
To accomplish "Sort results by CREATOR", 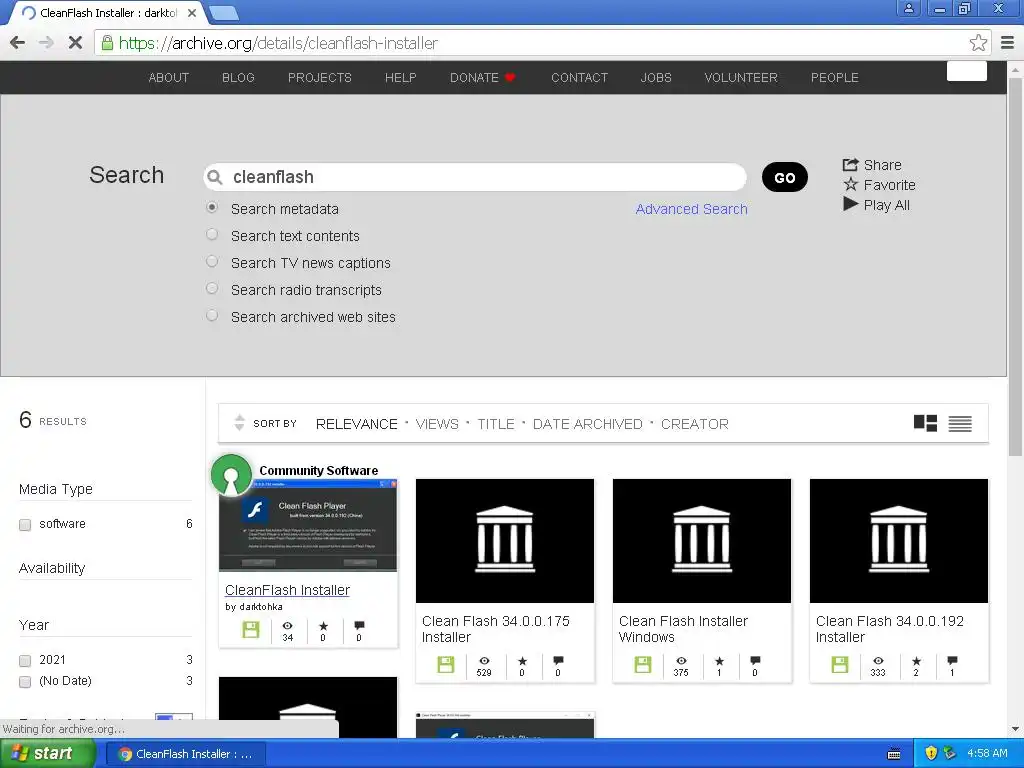I will pos(694,424).
